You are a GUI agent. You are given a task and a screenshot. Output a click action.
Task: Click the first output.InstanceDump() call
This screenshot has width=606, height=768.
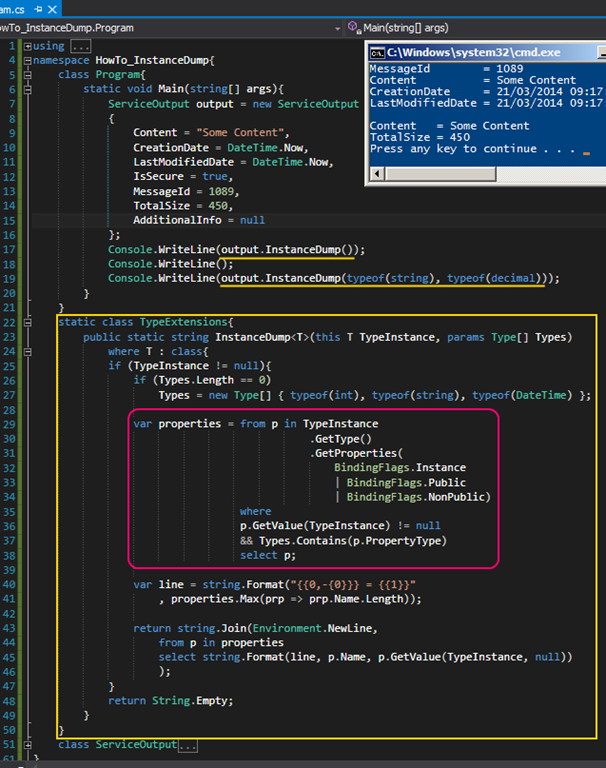[290, 250]
